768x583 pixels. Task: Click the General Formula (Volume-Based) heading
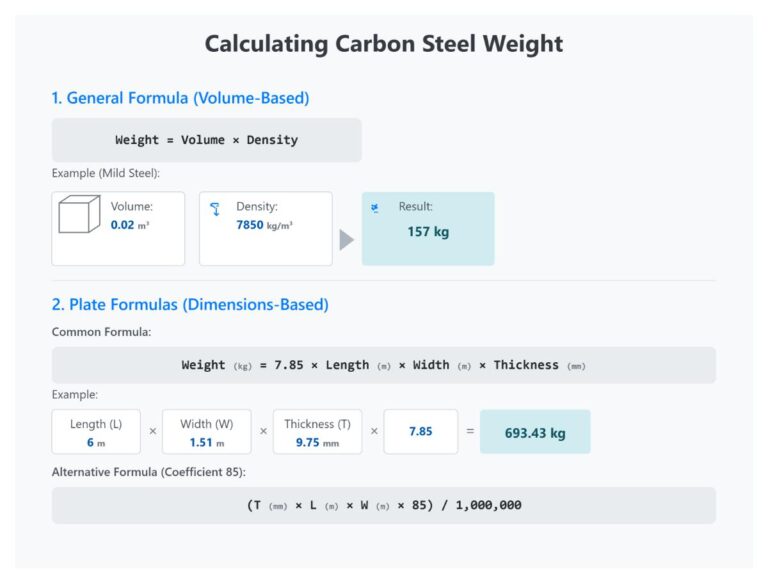180,98
